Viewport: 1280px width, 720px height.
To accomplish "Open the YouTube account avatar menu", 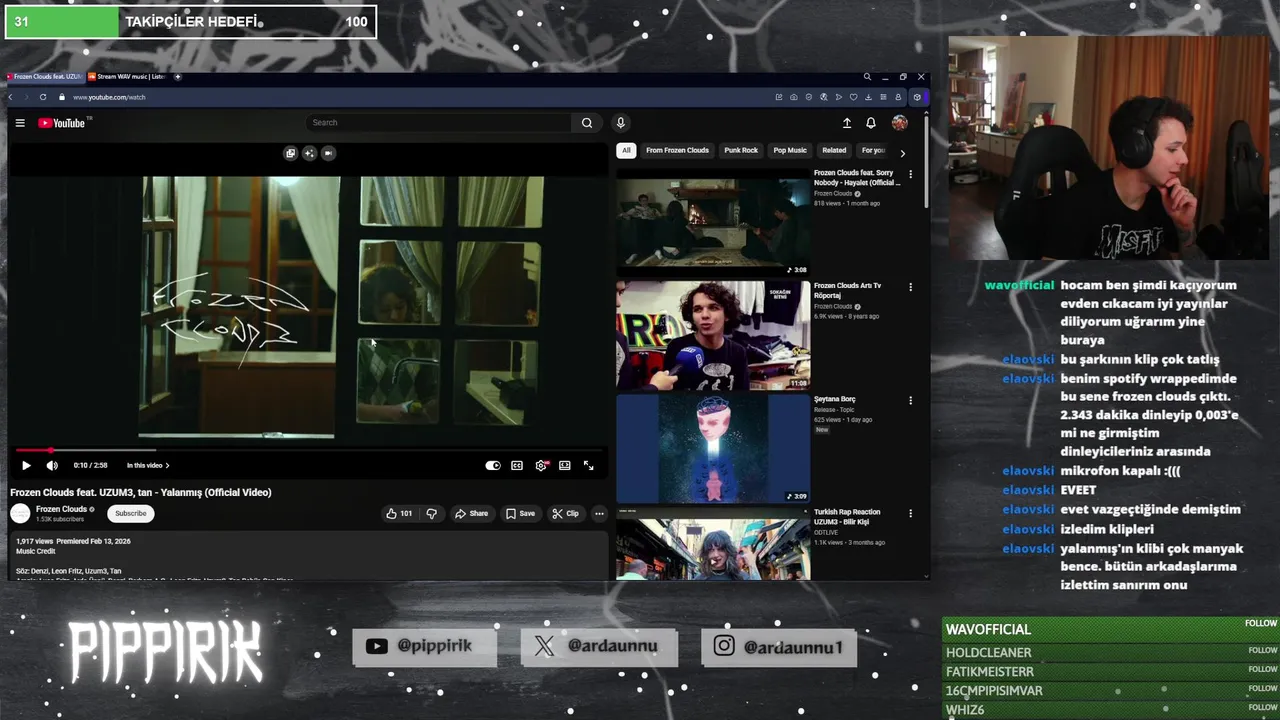I will (x=900, y=123).
